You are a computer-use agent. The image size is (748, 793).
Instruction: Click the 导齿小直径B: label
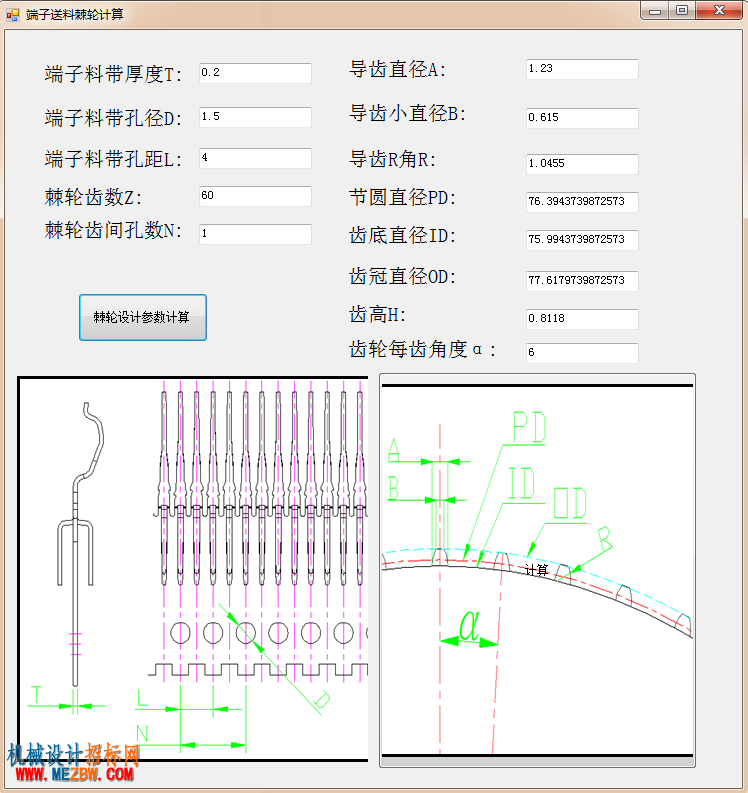(x=407, y=113)
